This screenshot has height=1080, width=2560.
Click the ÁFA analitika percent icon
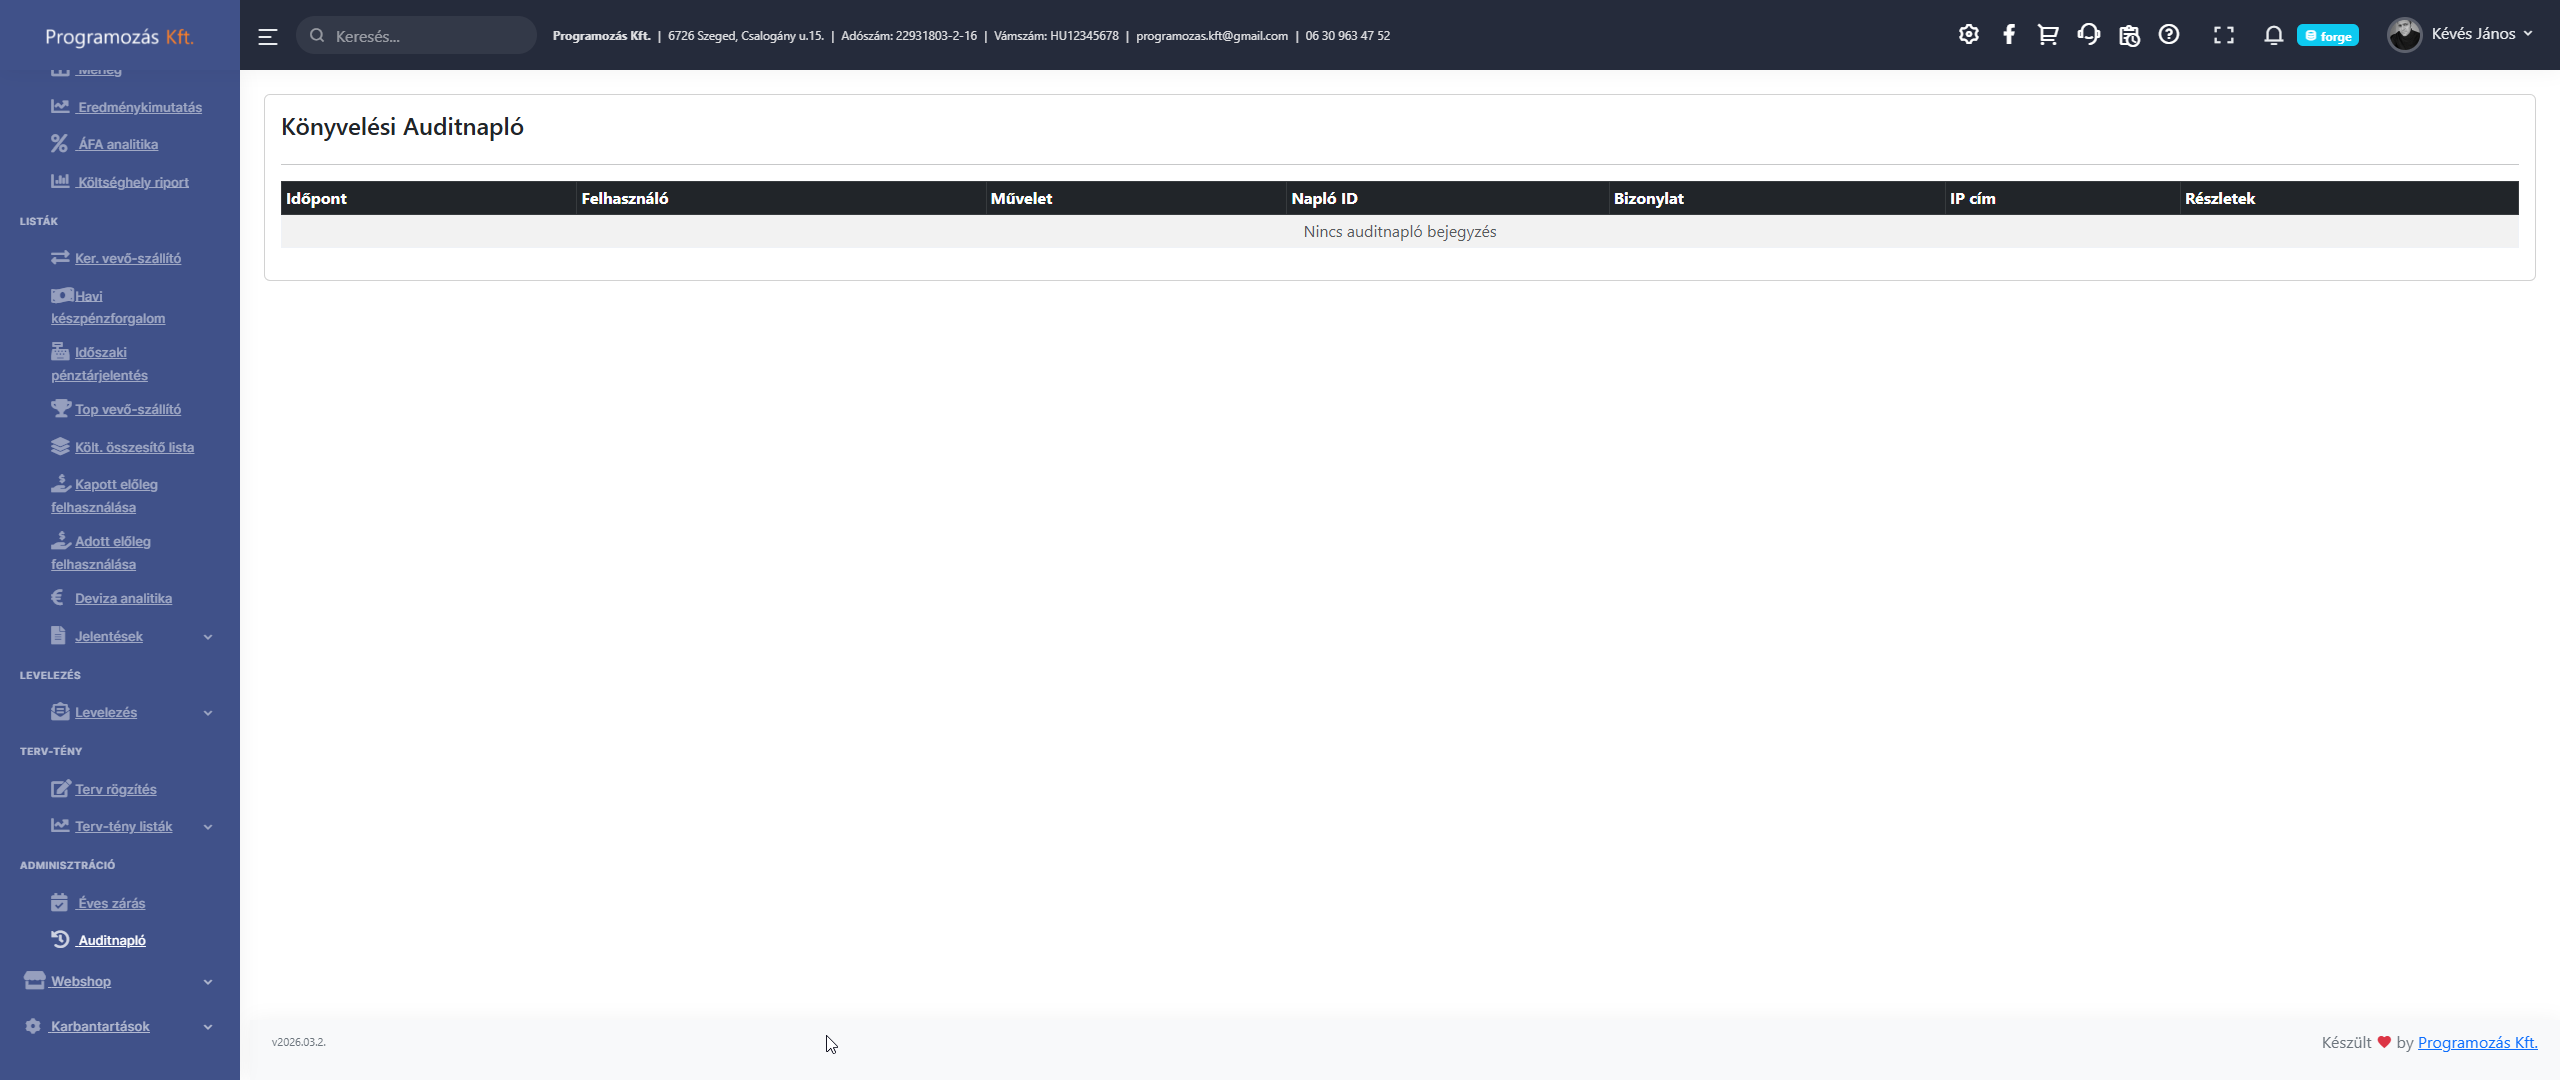point(60,143)
